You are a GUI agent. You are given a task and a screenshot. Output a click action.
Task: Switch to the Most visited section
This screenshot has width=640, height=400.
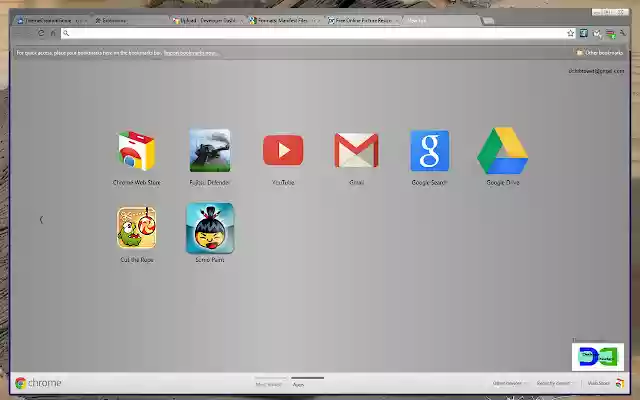coord(269,384)
